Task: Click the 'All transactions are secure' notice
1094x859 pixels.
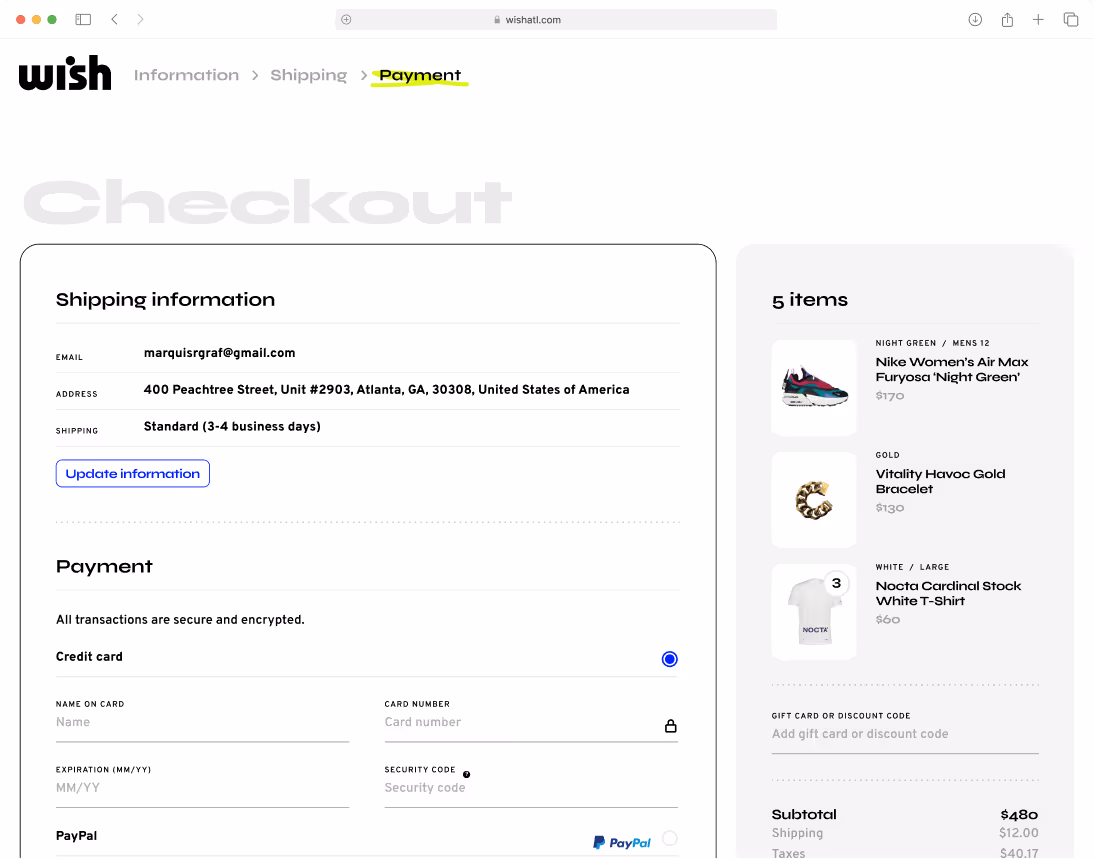Action: click(x=180, y=620)
